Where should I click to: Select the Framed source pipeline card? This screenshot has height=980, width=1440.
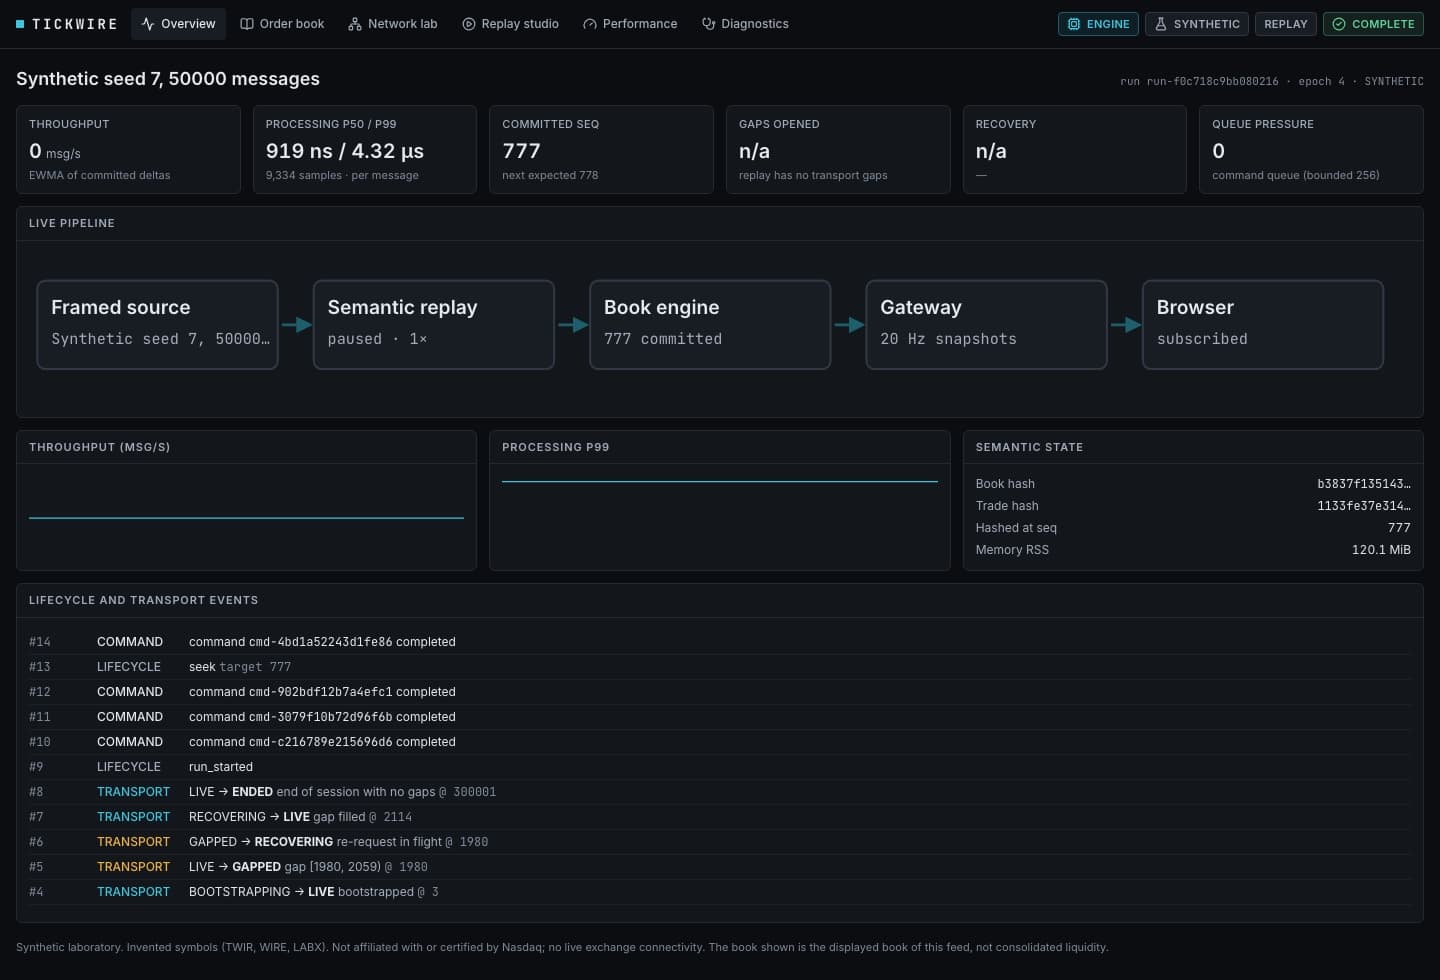pyautogui.click(x=157, y=325)
